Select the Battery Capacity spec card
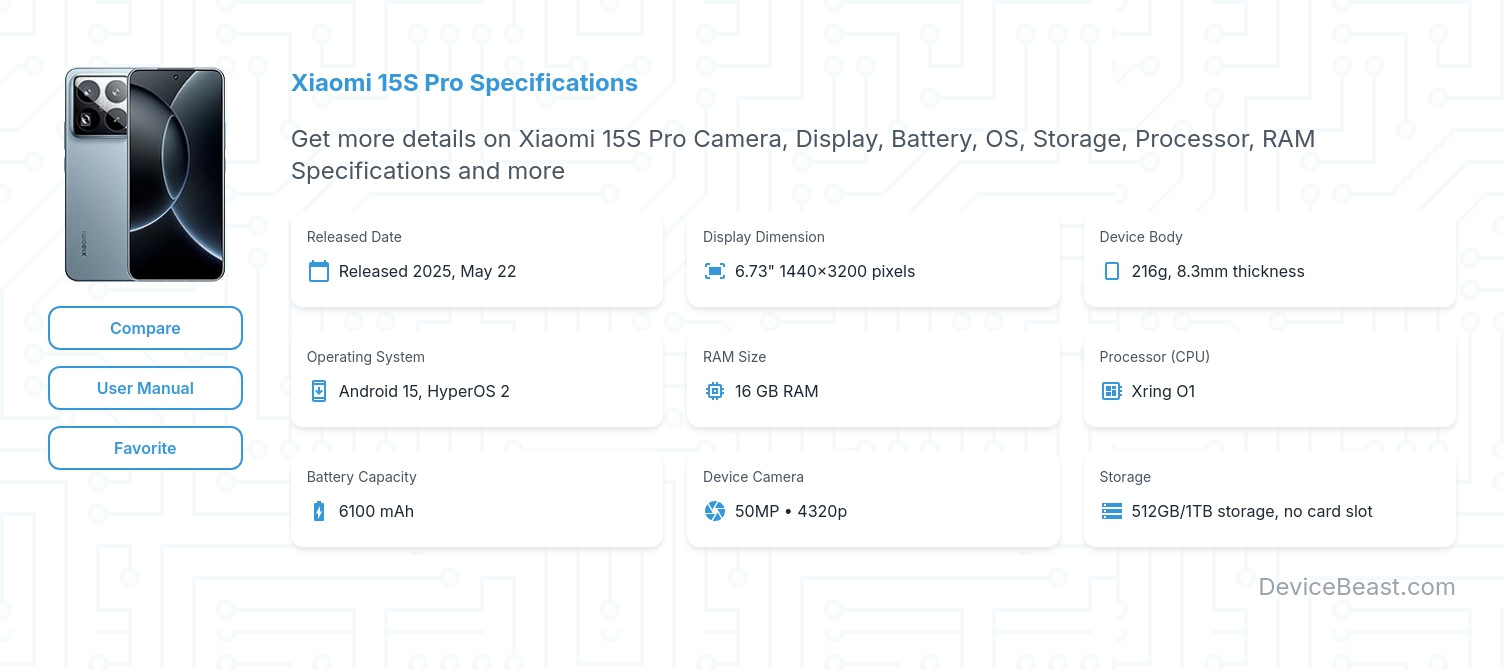1504x670 pixels. tap(477, 496)
